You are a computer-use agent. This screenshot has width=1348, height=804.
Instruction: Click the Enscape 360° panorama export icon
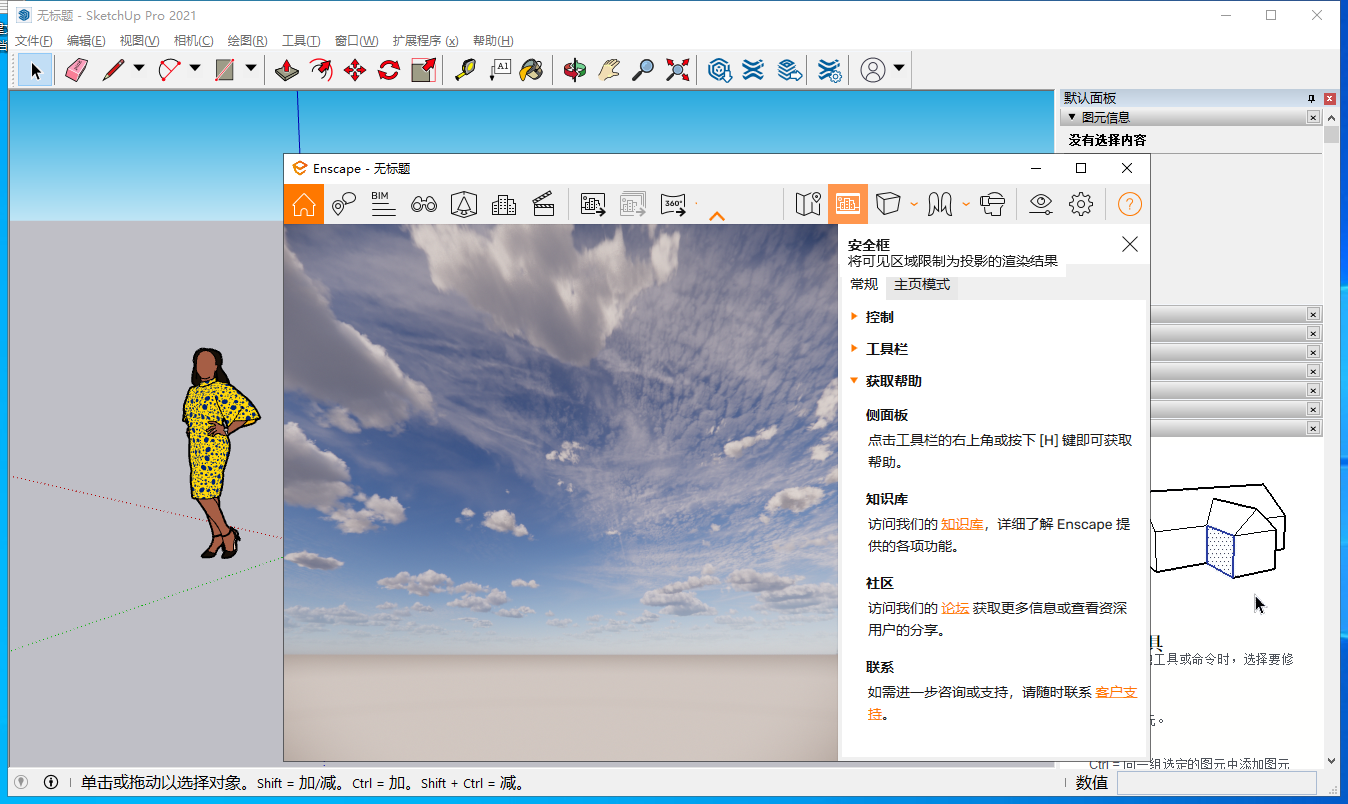tap(672, 204)
